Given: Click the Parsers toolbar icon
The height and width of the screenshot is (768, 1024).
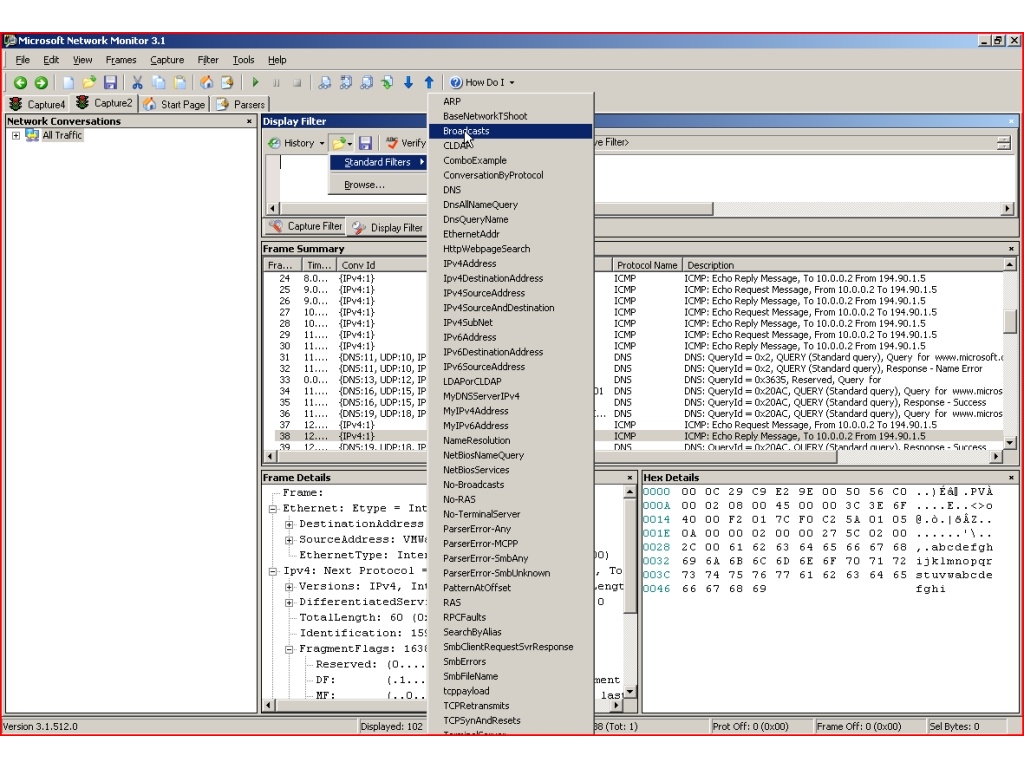Looking at the screenshot, I should click(227, 82).
